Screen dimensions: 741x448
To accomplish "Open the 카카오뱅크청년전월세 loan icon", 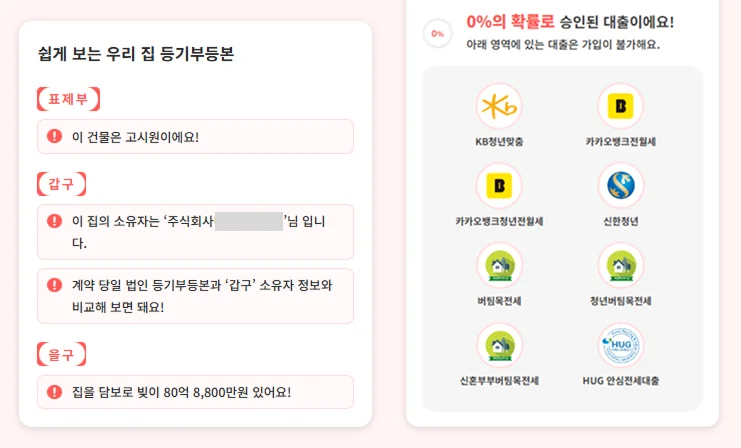I will click(x=499, y=186).
